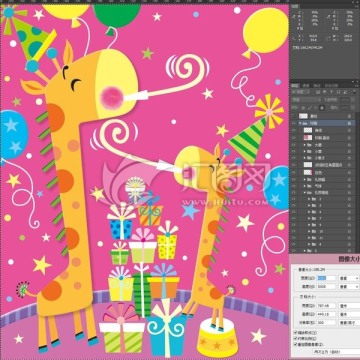
Task: Open the pixel width unit dropdown
Action: point(349,278)
